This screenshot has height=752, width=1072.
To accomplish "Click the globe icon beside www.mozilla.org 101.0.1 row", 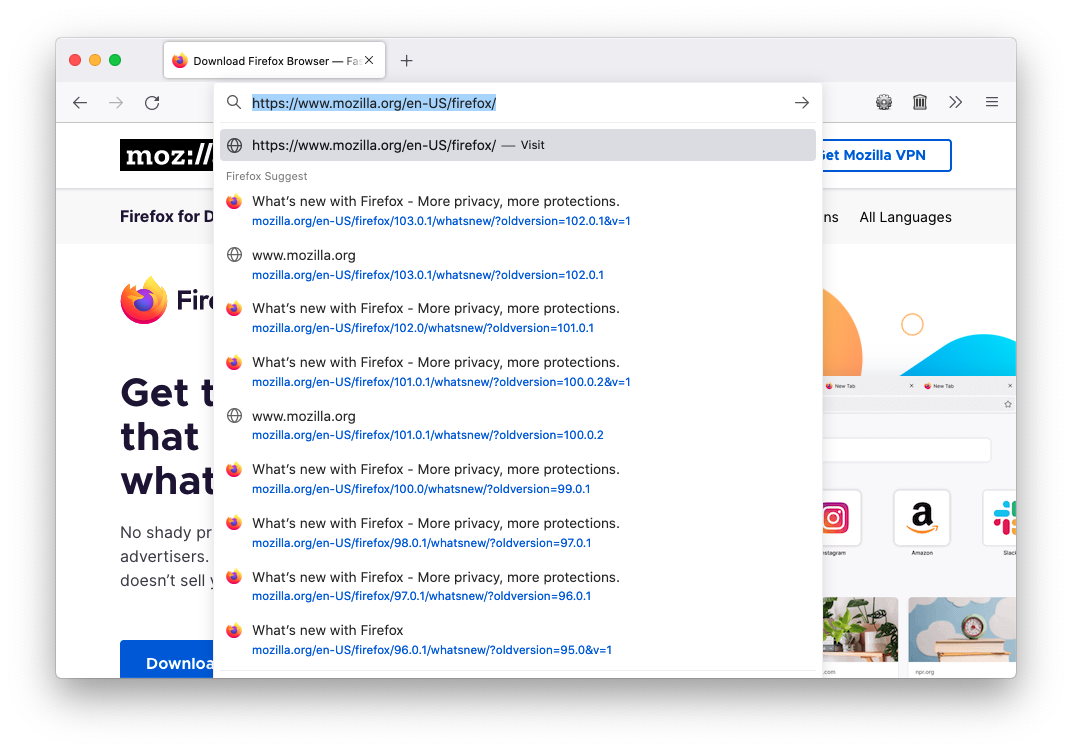I will tap(234, 416).
